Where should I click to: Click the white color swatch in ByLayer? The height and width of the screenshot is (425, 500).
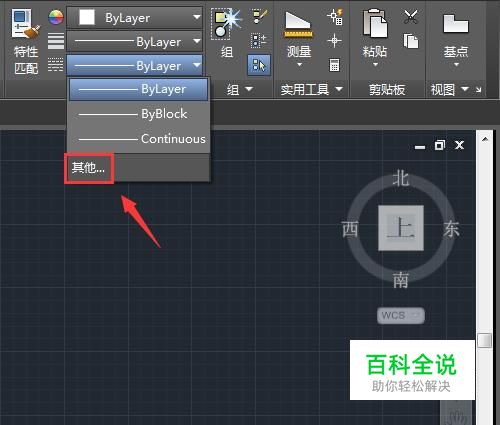87,17
